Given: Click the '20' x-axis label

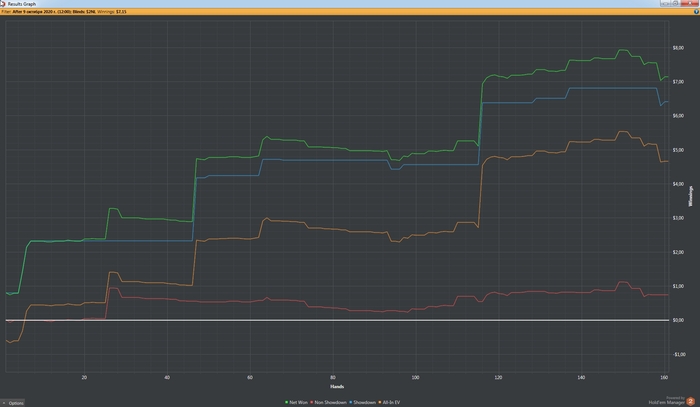Looking at the screenshot, I should (84, 377).
